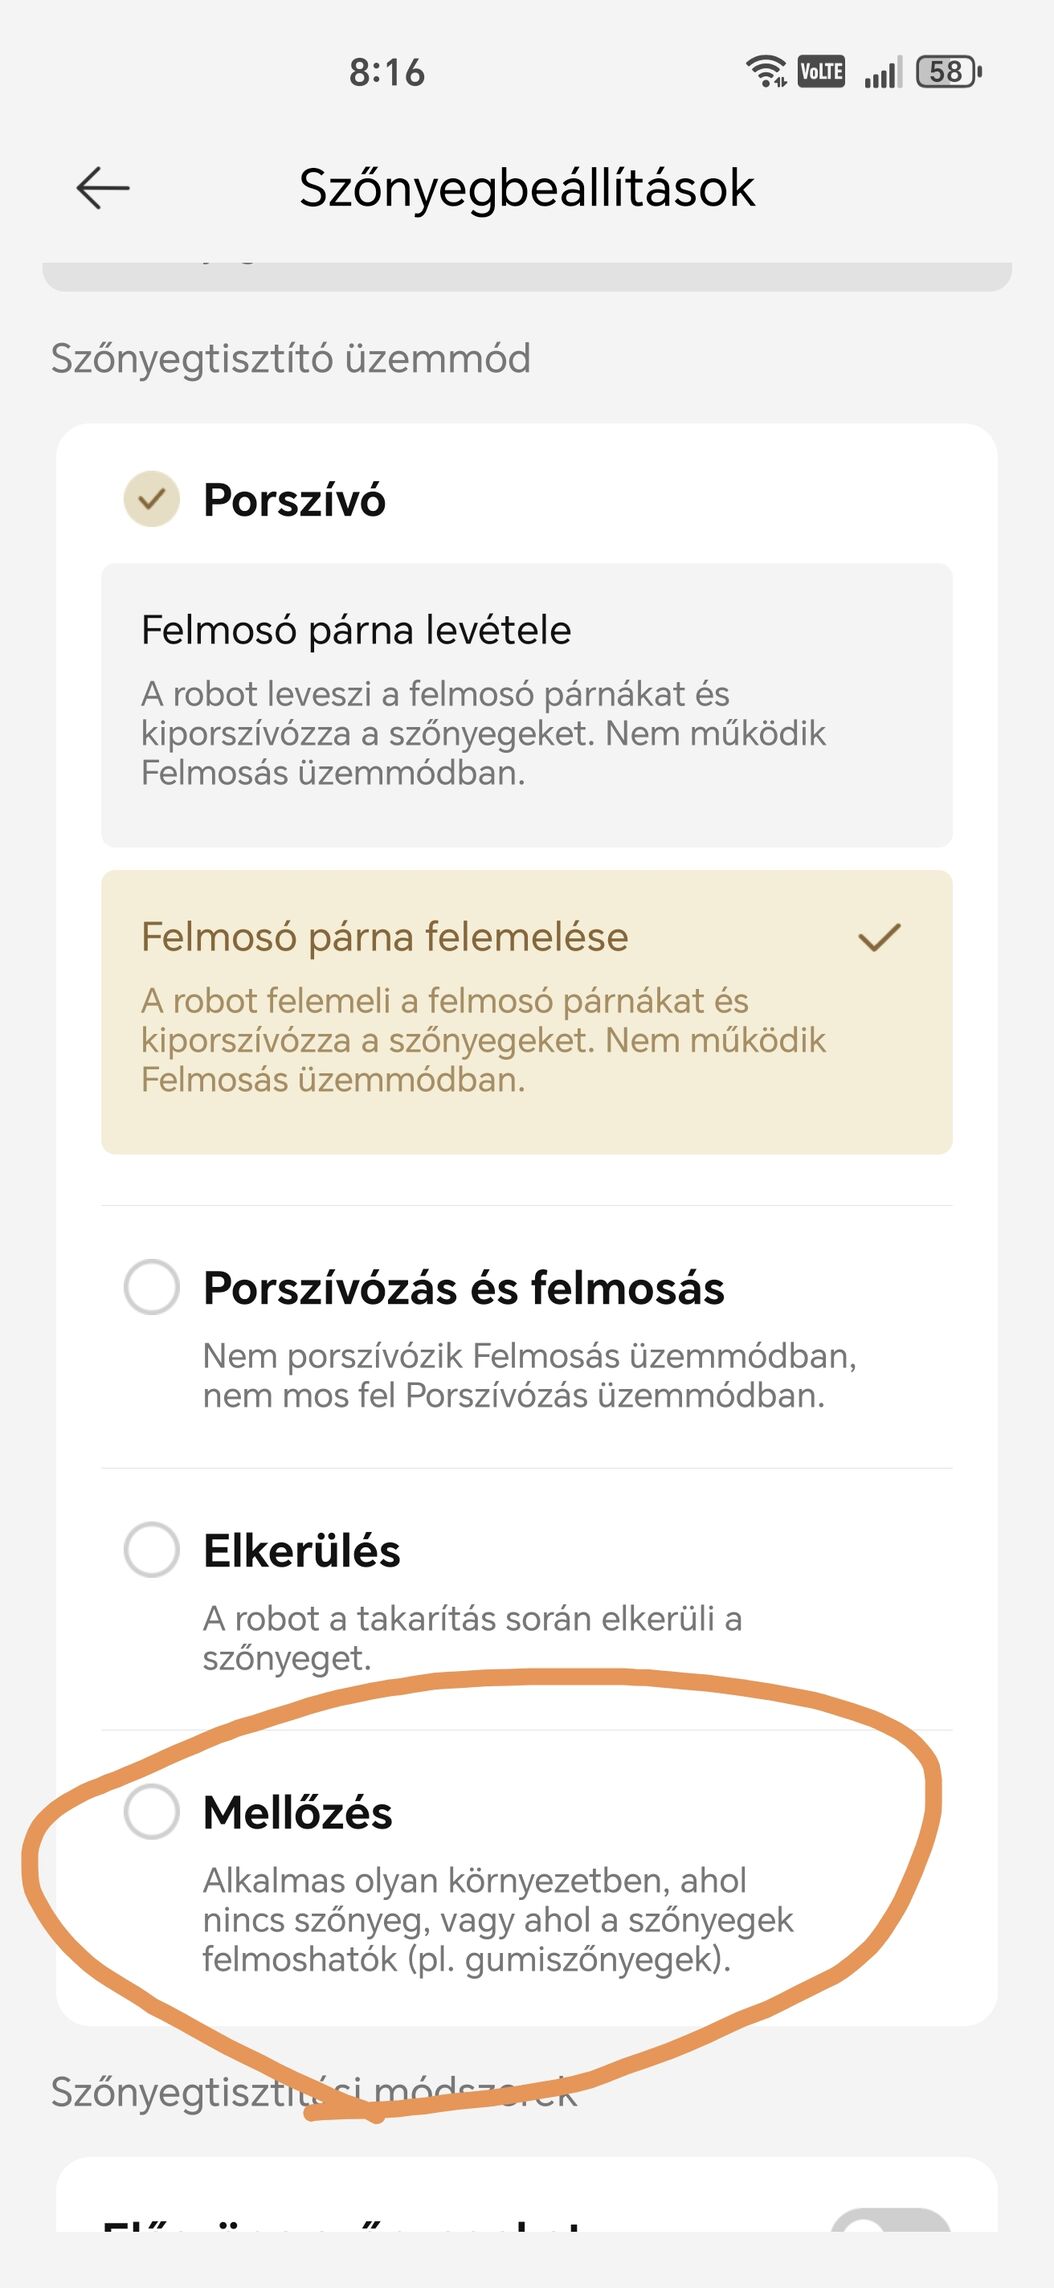Tap the Porszívózás és felmosás title
Image resolution: width=1054 pixels, height=2288 pixels.
(463, 1288)
